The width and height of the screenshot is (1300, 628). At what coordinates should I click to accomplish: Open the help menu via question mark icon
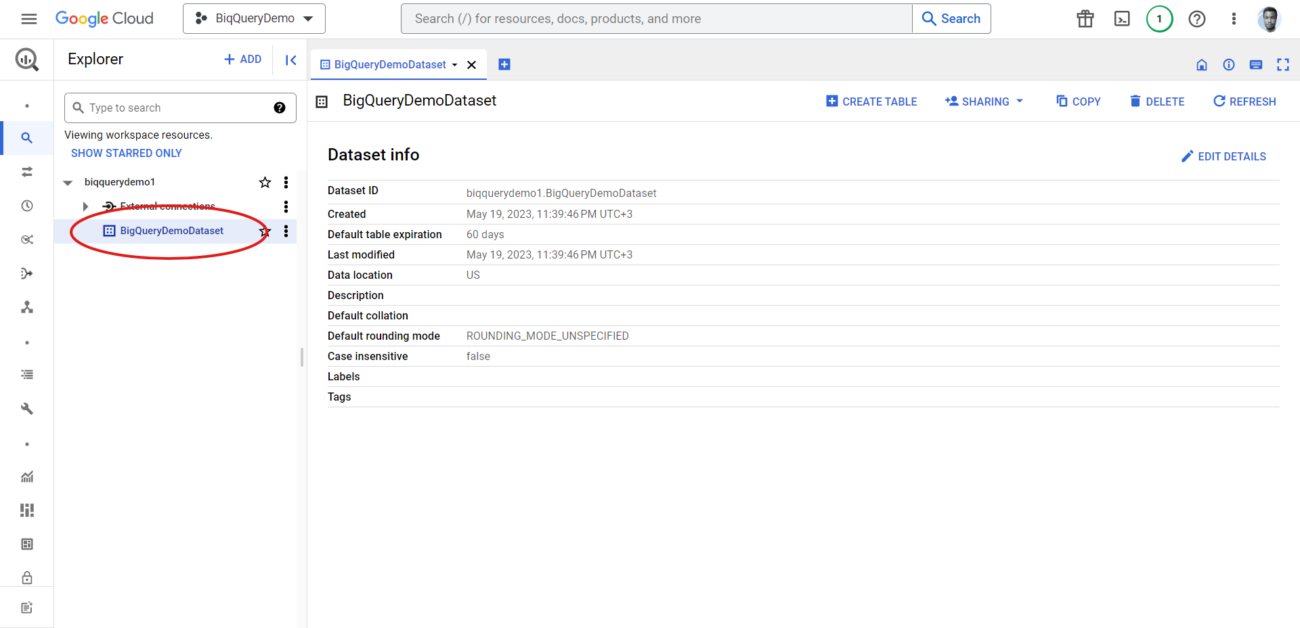tap(1197, 18)
